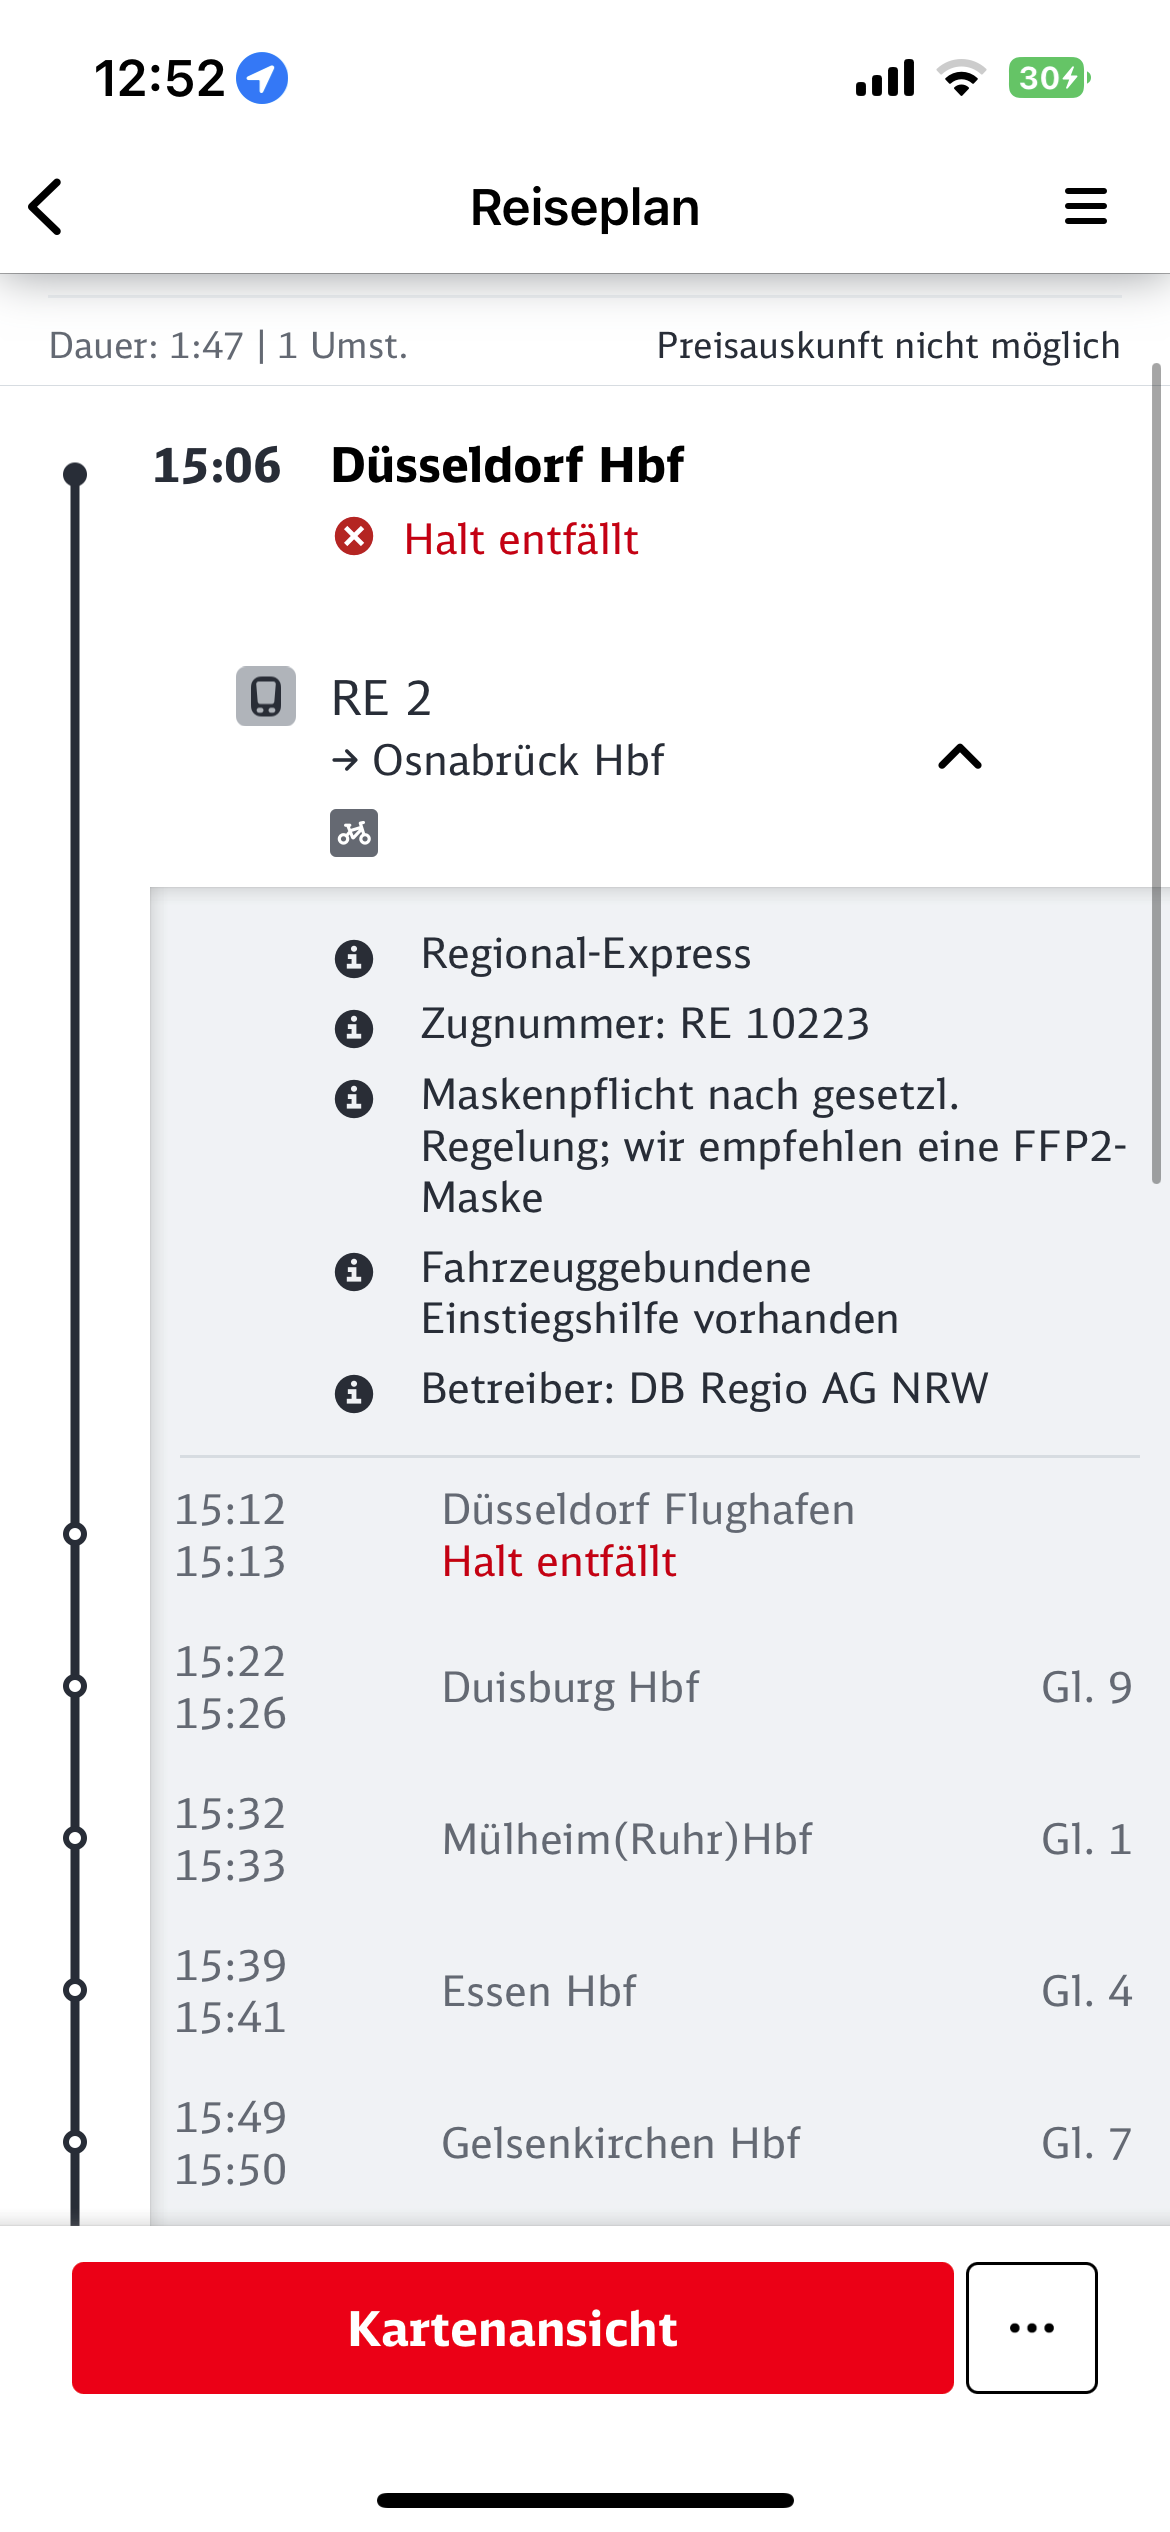Screen dimensions: 1170x2532
Task: Collapse RE 2 details with the chevron
Action: click(x=960, y=757)
